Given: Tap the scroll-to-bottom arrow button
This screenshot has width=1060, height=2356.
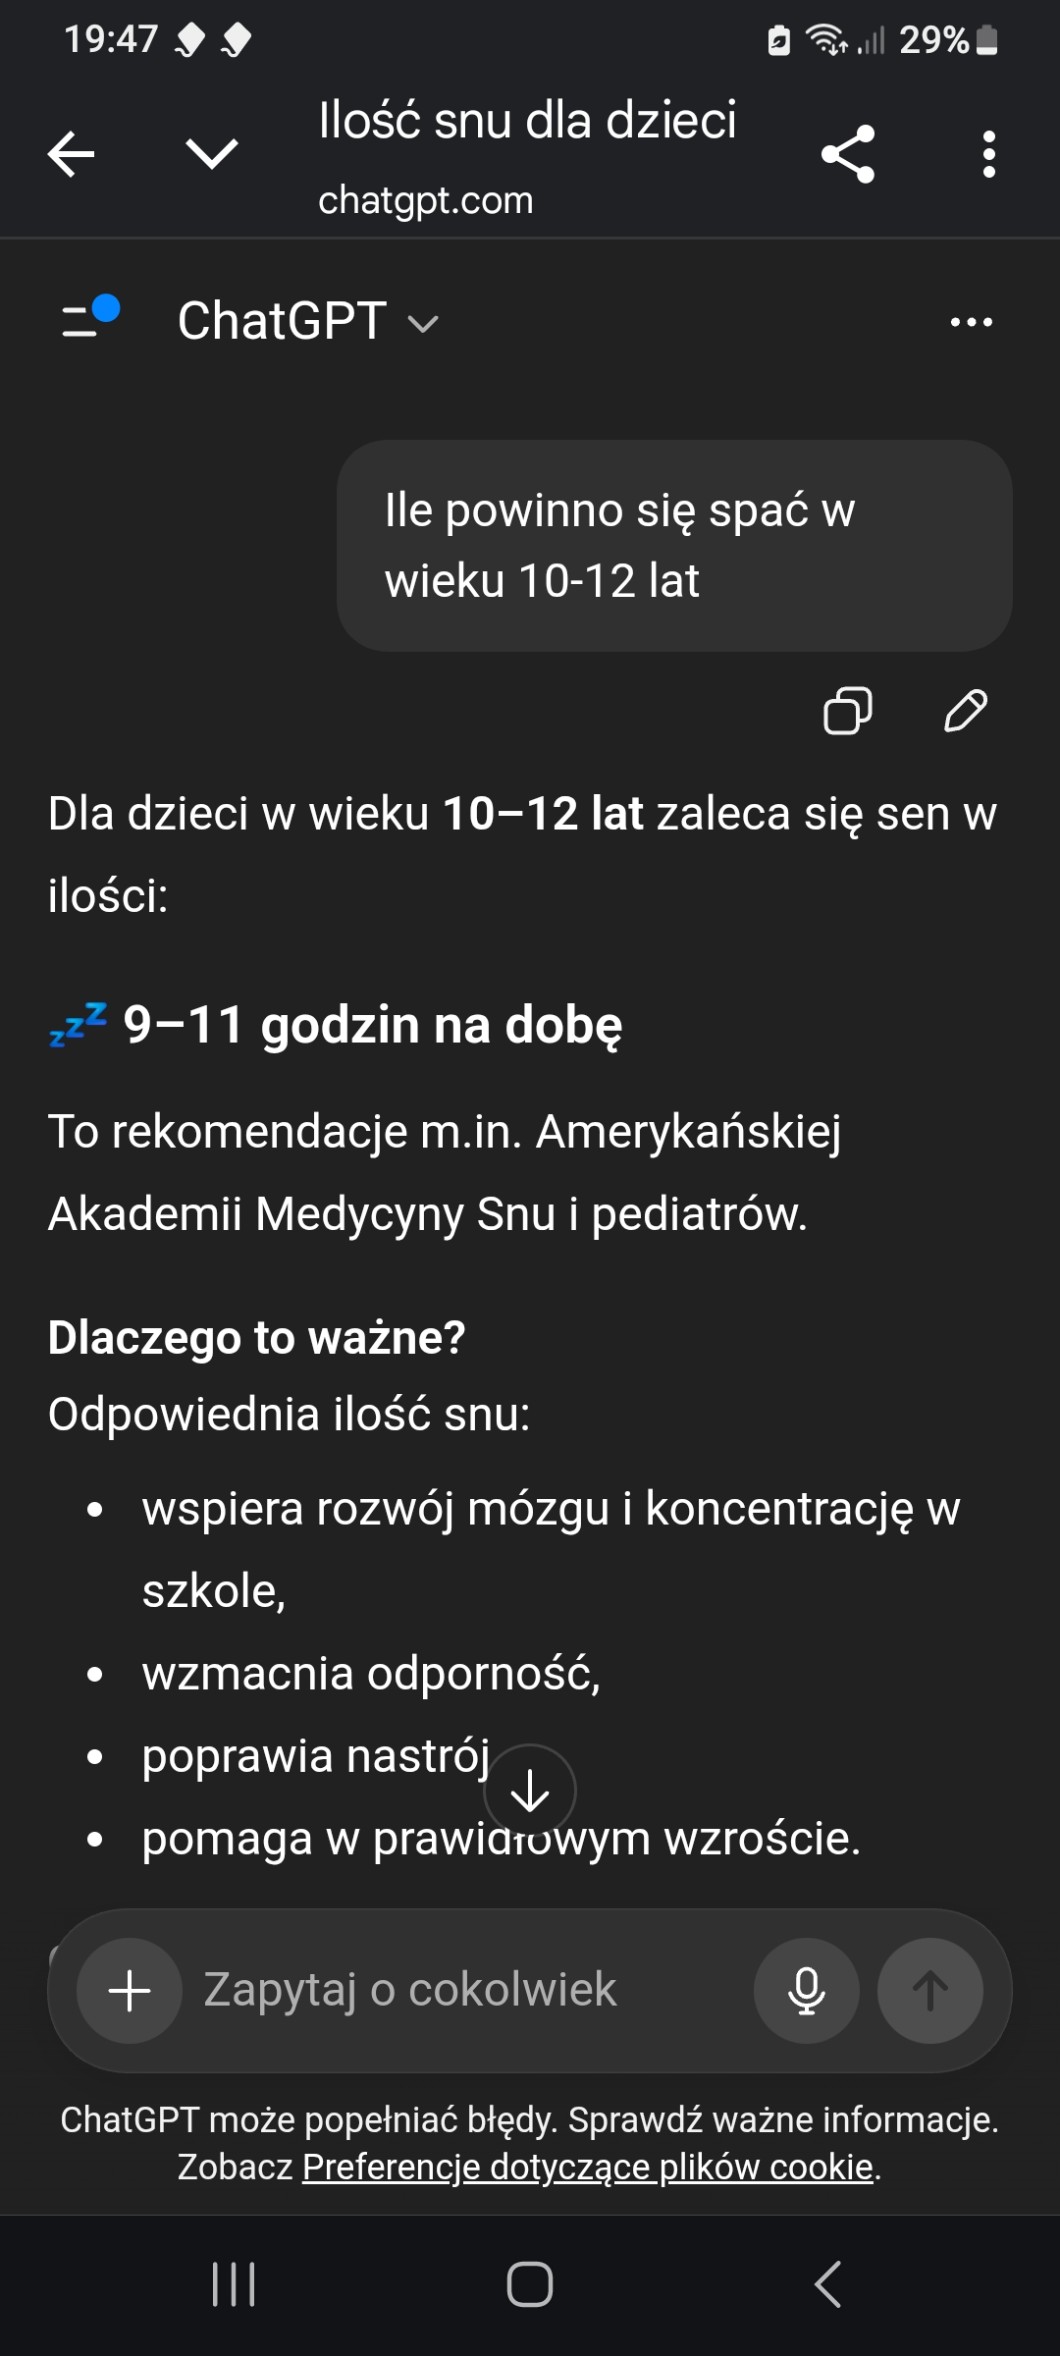Looking at the screenshot, I should [529, 1790].
